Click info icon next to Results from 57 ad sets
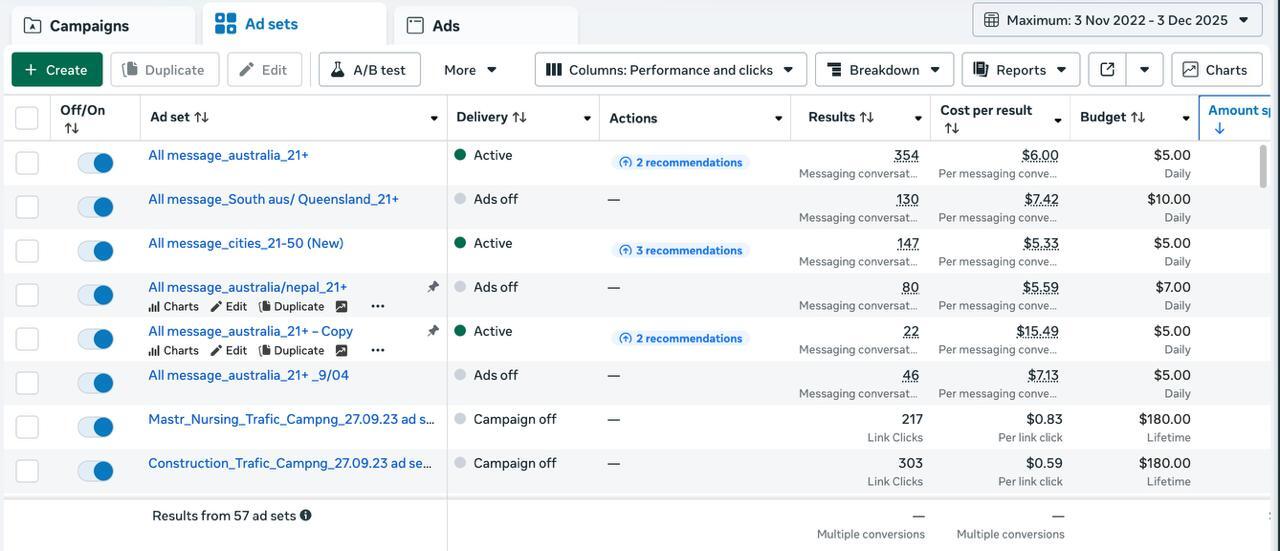Image resolution: width=1280 pixels, height=551 pixels. (x=306, y=516)
